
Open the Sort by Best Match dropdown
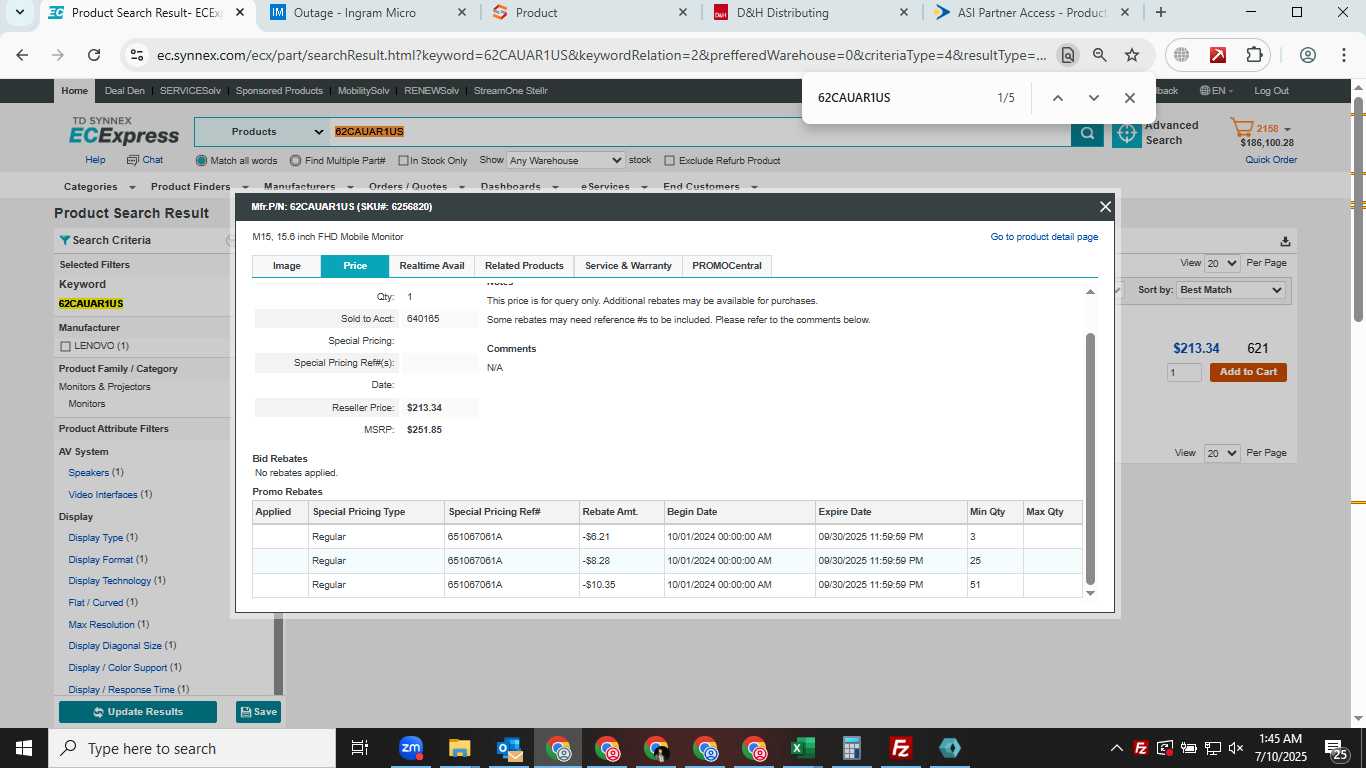1231,290
